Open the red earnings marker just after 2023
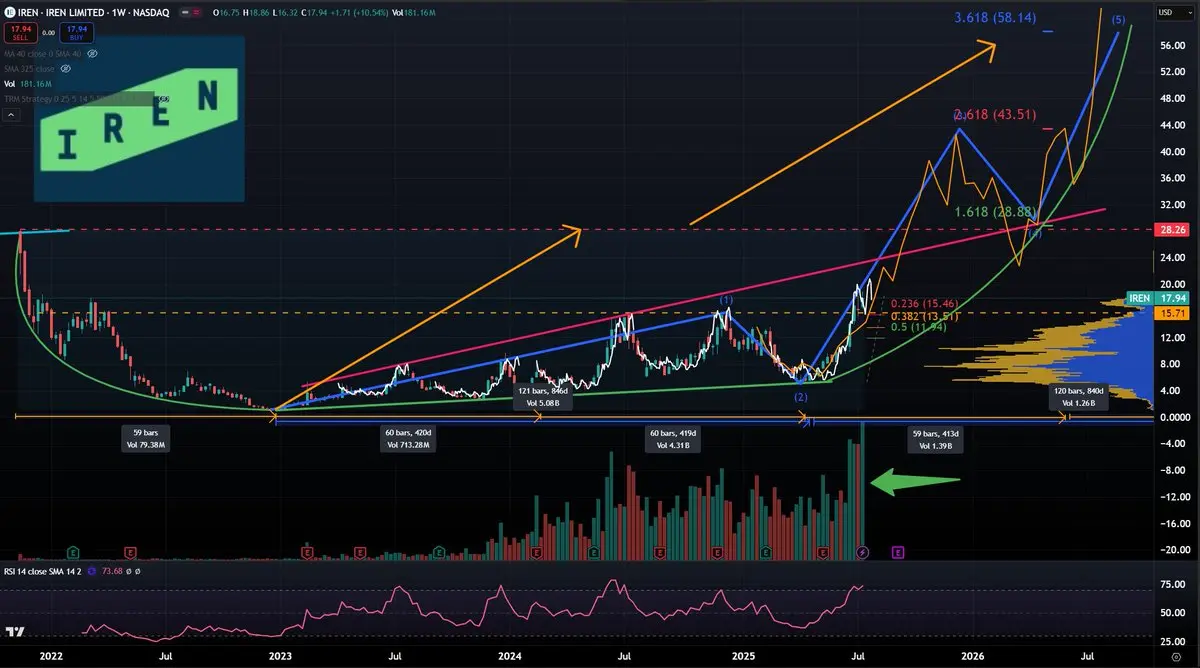This screenshot has width=1200, height=668. tap(307, 551)
